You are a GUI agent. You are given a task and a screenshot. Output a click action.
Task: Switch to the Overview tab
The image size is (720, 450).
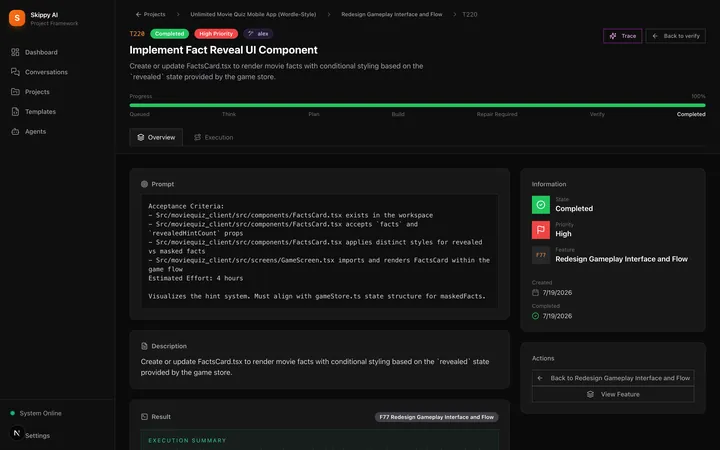[156, 137]
